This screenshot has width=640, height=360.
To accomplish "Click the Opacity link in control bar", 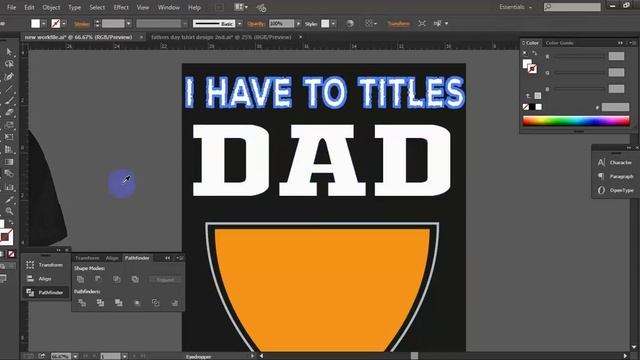I will [256, 24].
